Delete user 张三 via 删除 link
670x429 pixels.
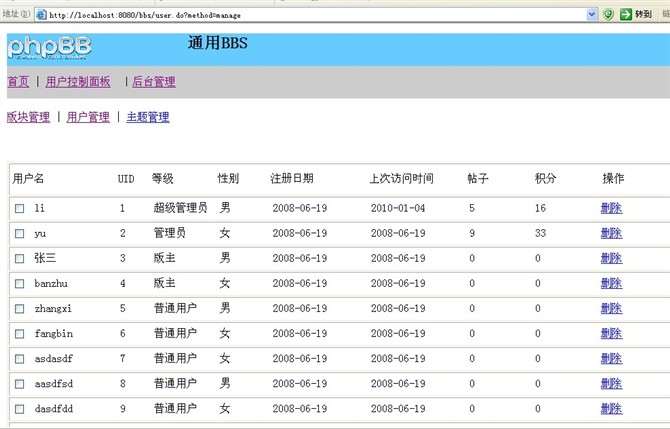[x=611, y=258]
